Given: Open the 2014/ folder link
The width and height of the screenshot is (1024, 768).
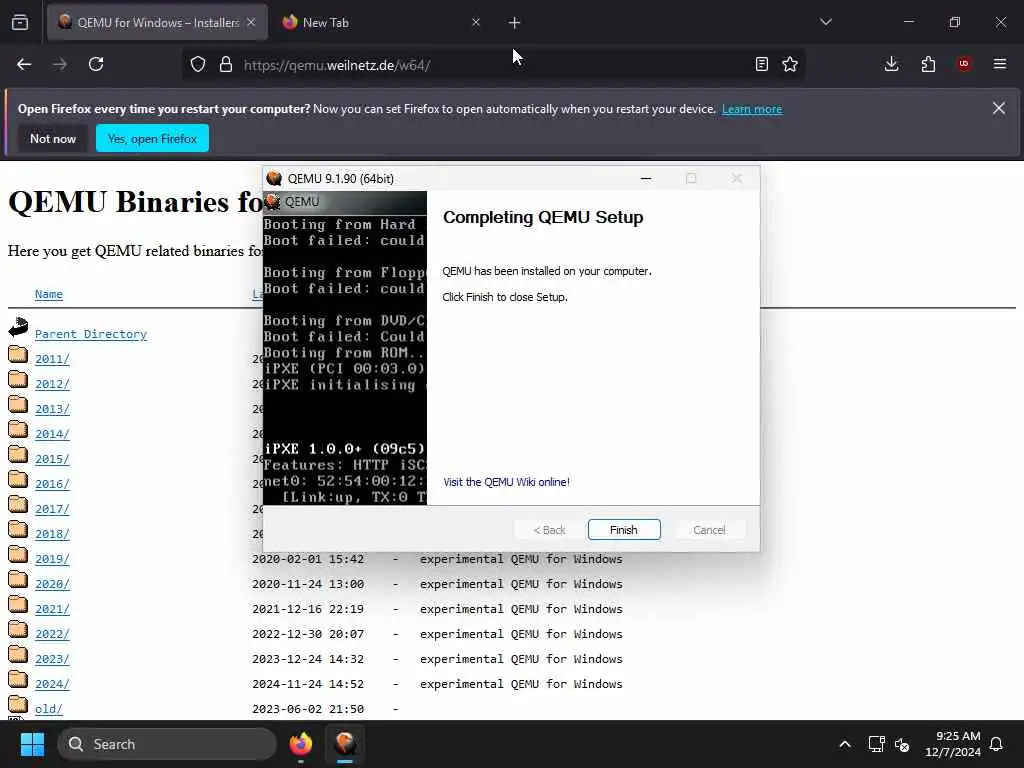Looking at the screenshot, I should [52, 434].
